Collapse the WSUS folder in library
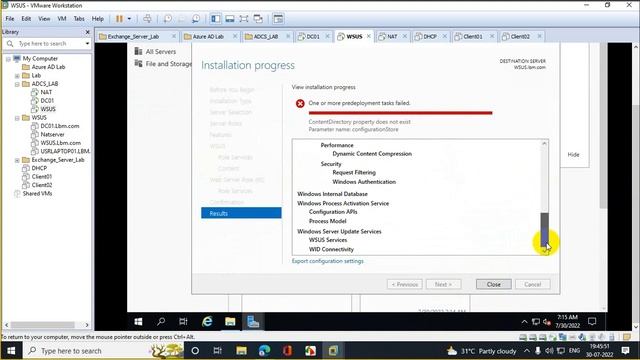640x360 pixels. pos(17,118)
